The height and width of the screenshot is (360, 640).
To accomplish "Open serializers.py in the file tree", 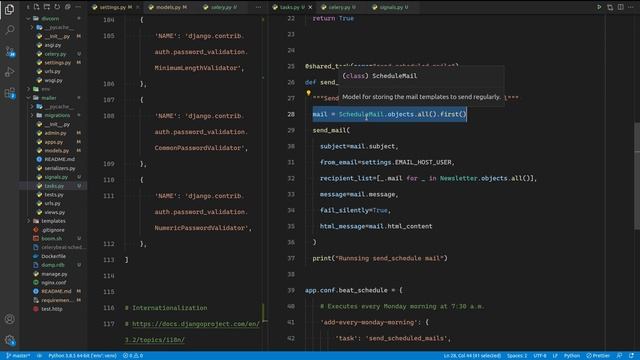I will (x=60, y=168).
